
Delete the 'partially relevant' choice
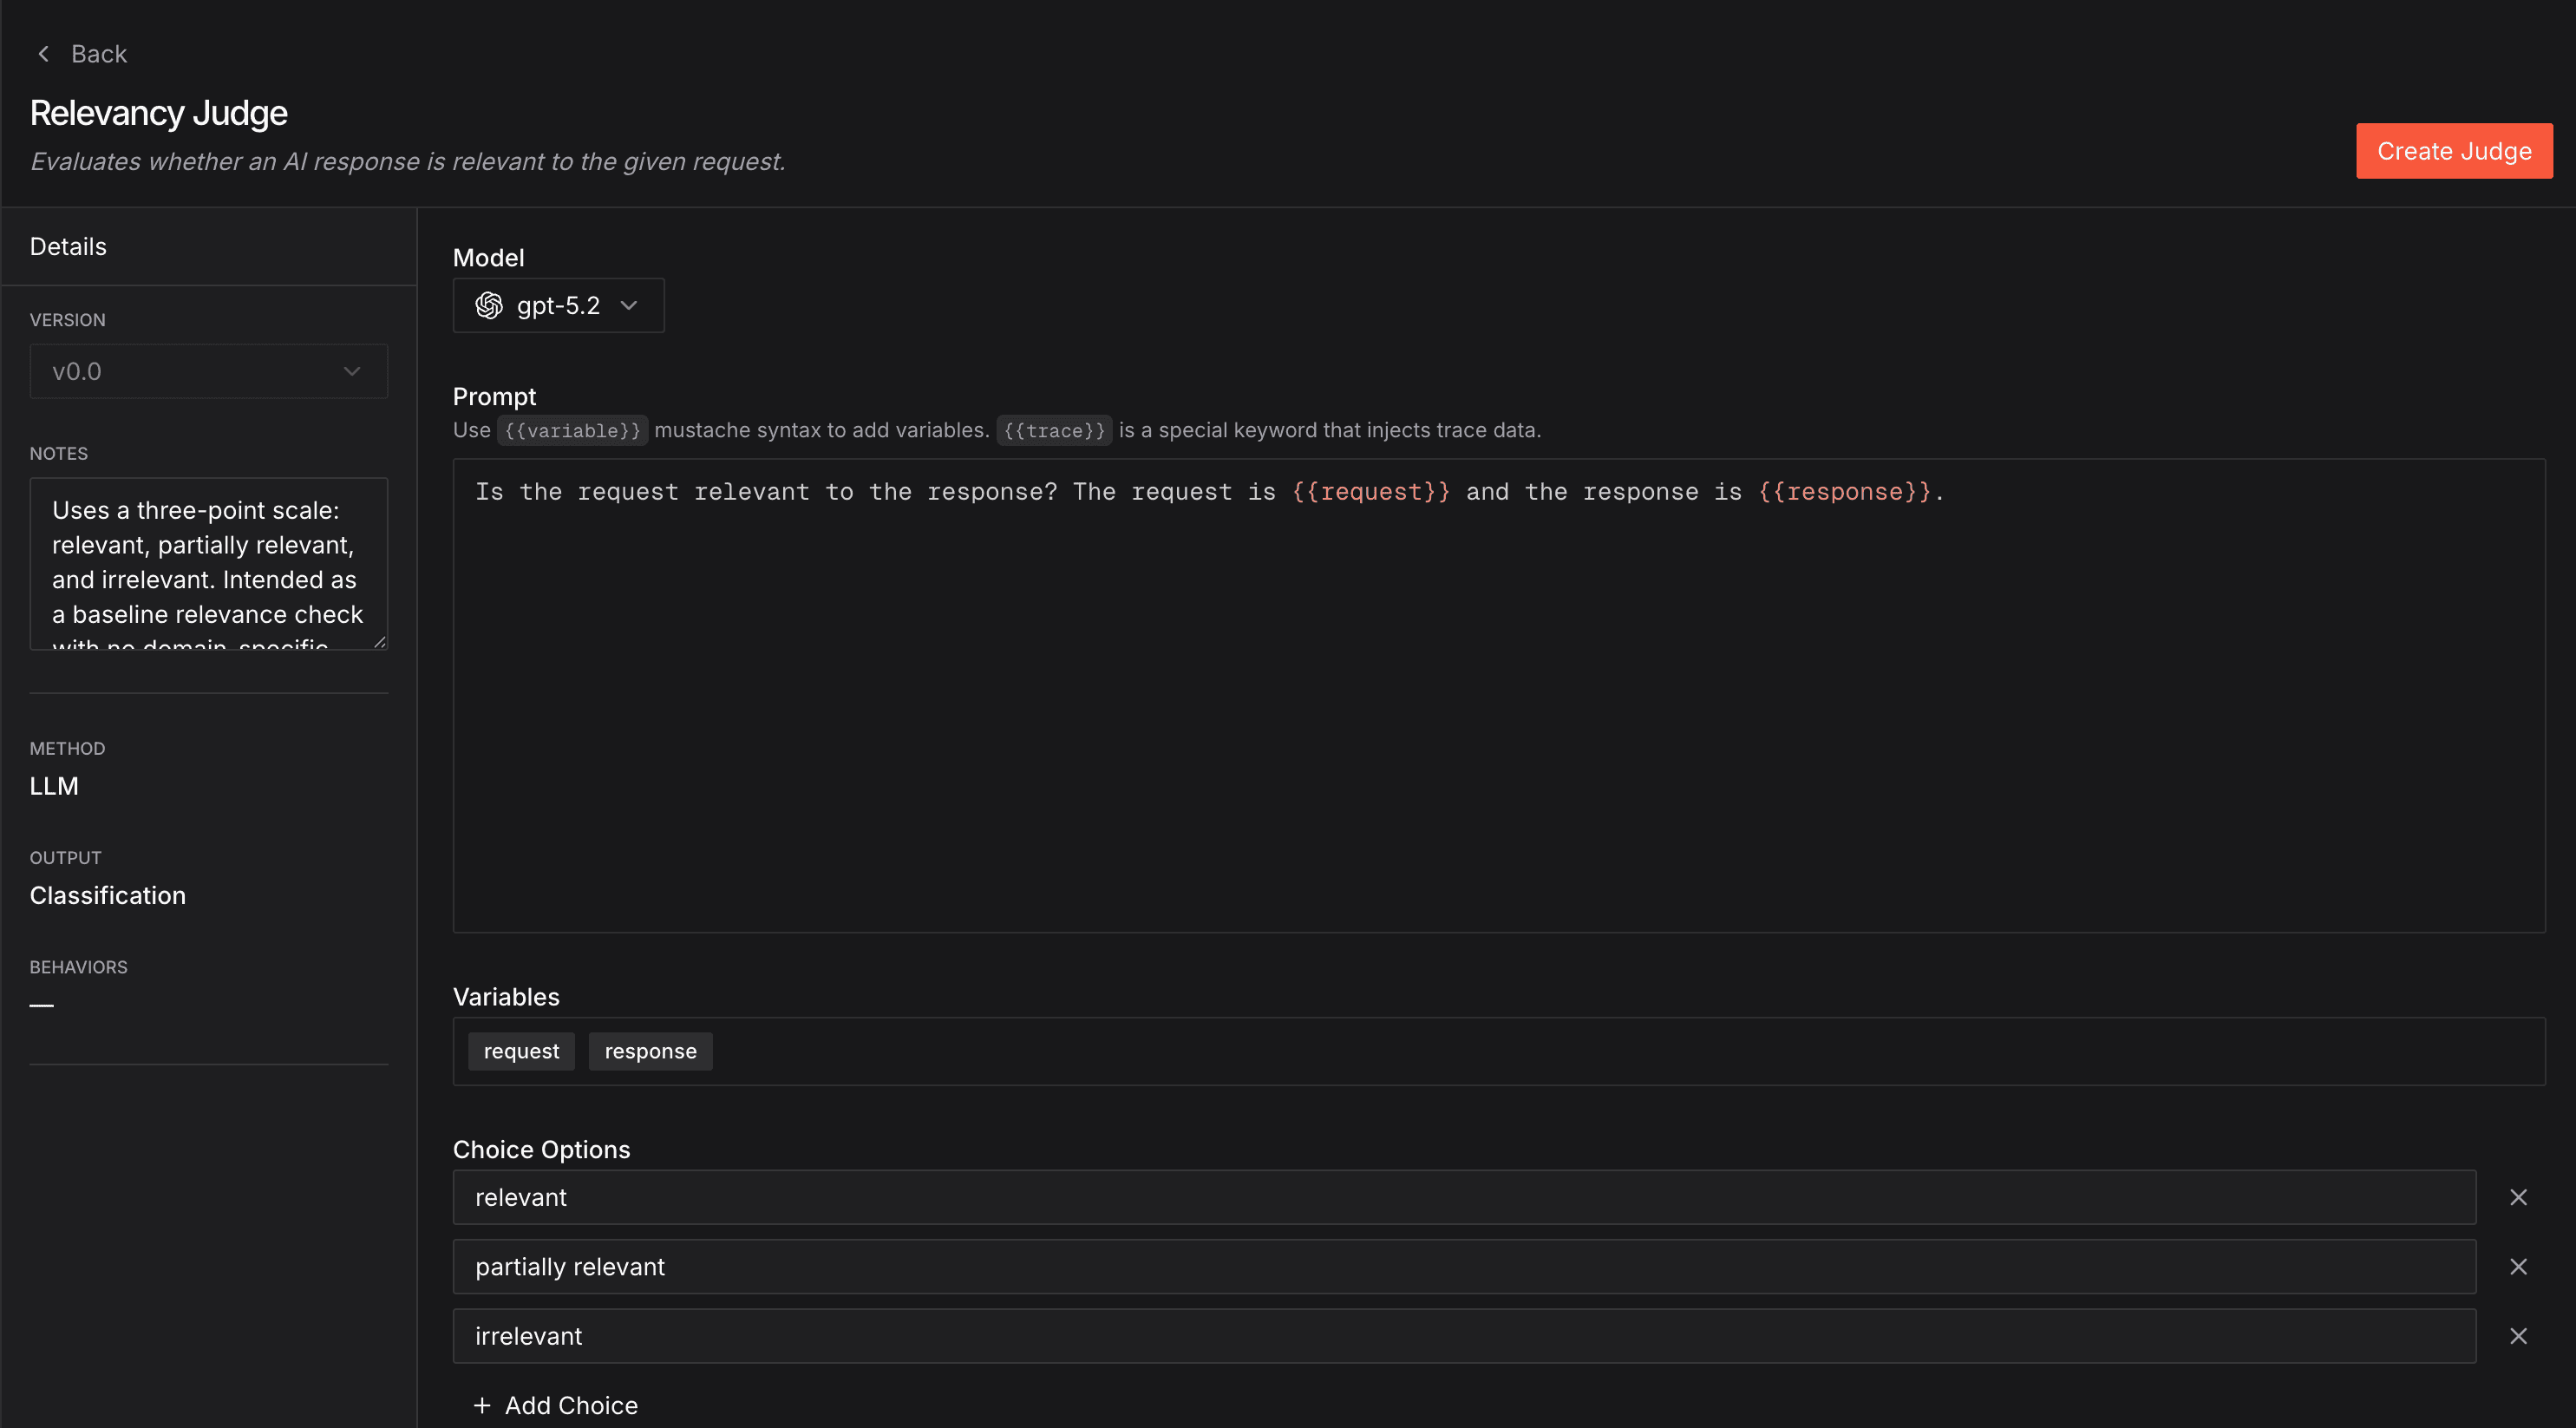2518,1267
